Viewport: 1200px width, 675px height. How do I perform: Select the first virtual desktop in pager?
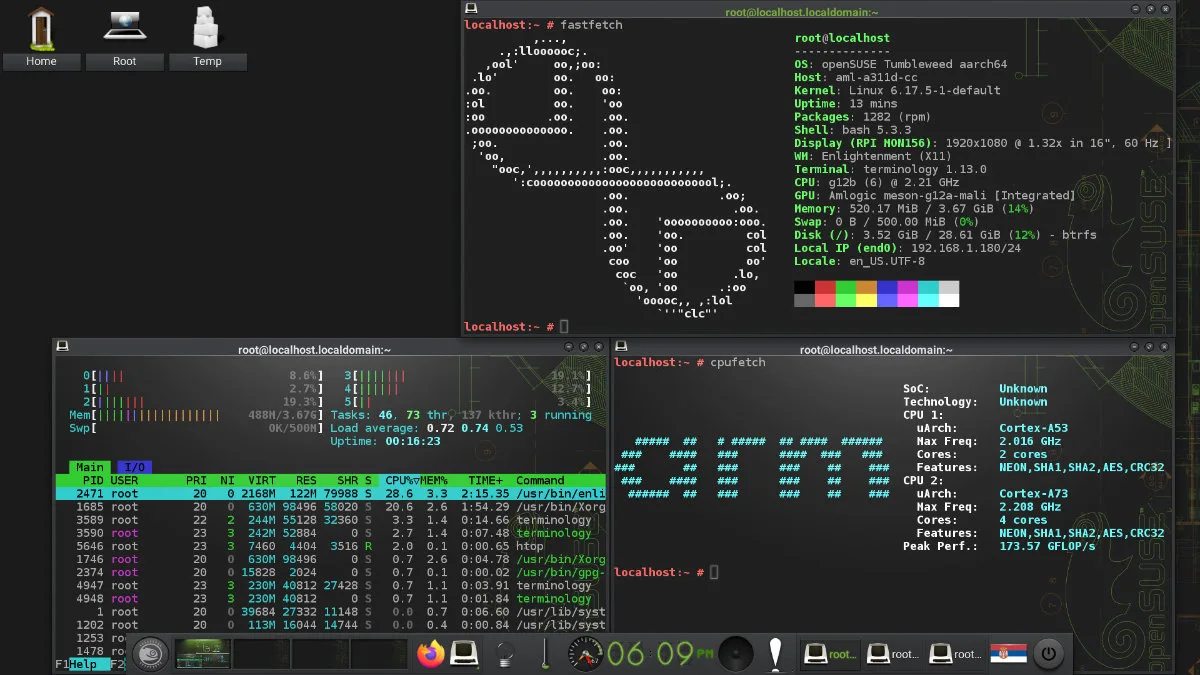click(x=203, y=654)
